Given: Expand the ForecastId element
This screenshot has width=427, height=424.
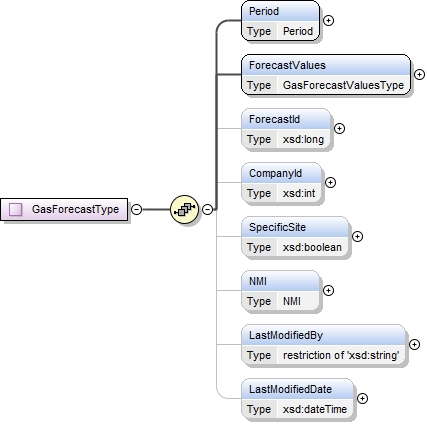Looking at the screenshot, I should point(339,128).
